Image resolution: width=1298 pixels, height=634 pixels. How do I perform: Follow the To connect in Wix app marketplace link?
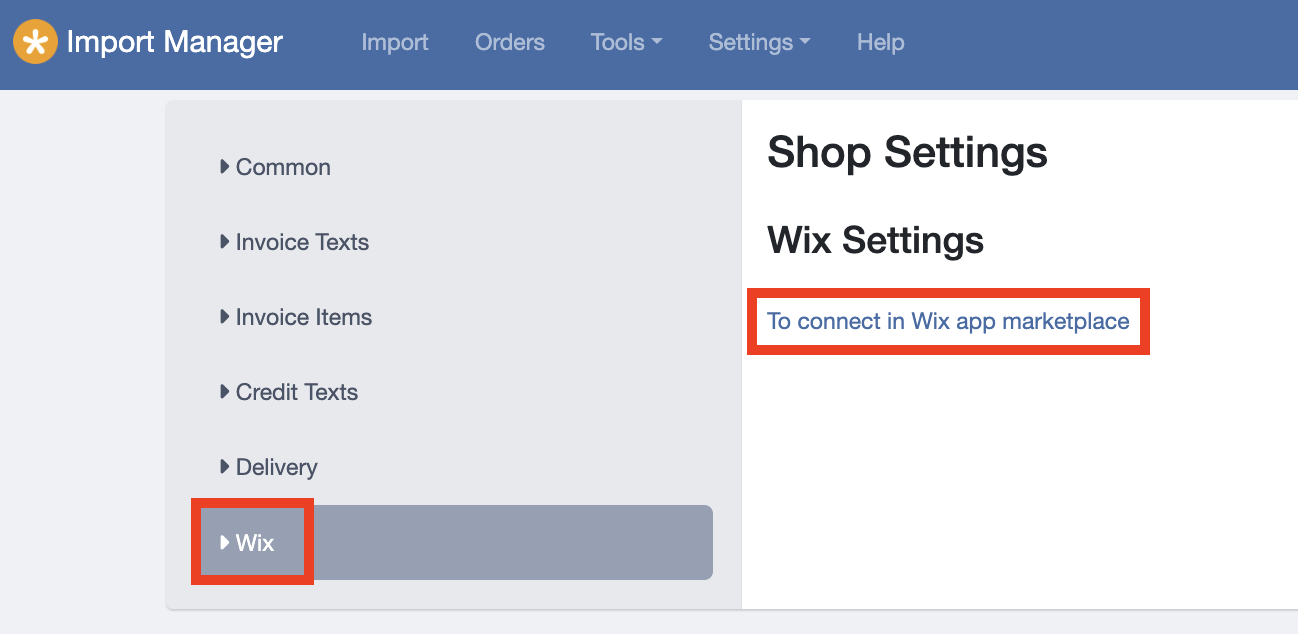point(948,321)
